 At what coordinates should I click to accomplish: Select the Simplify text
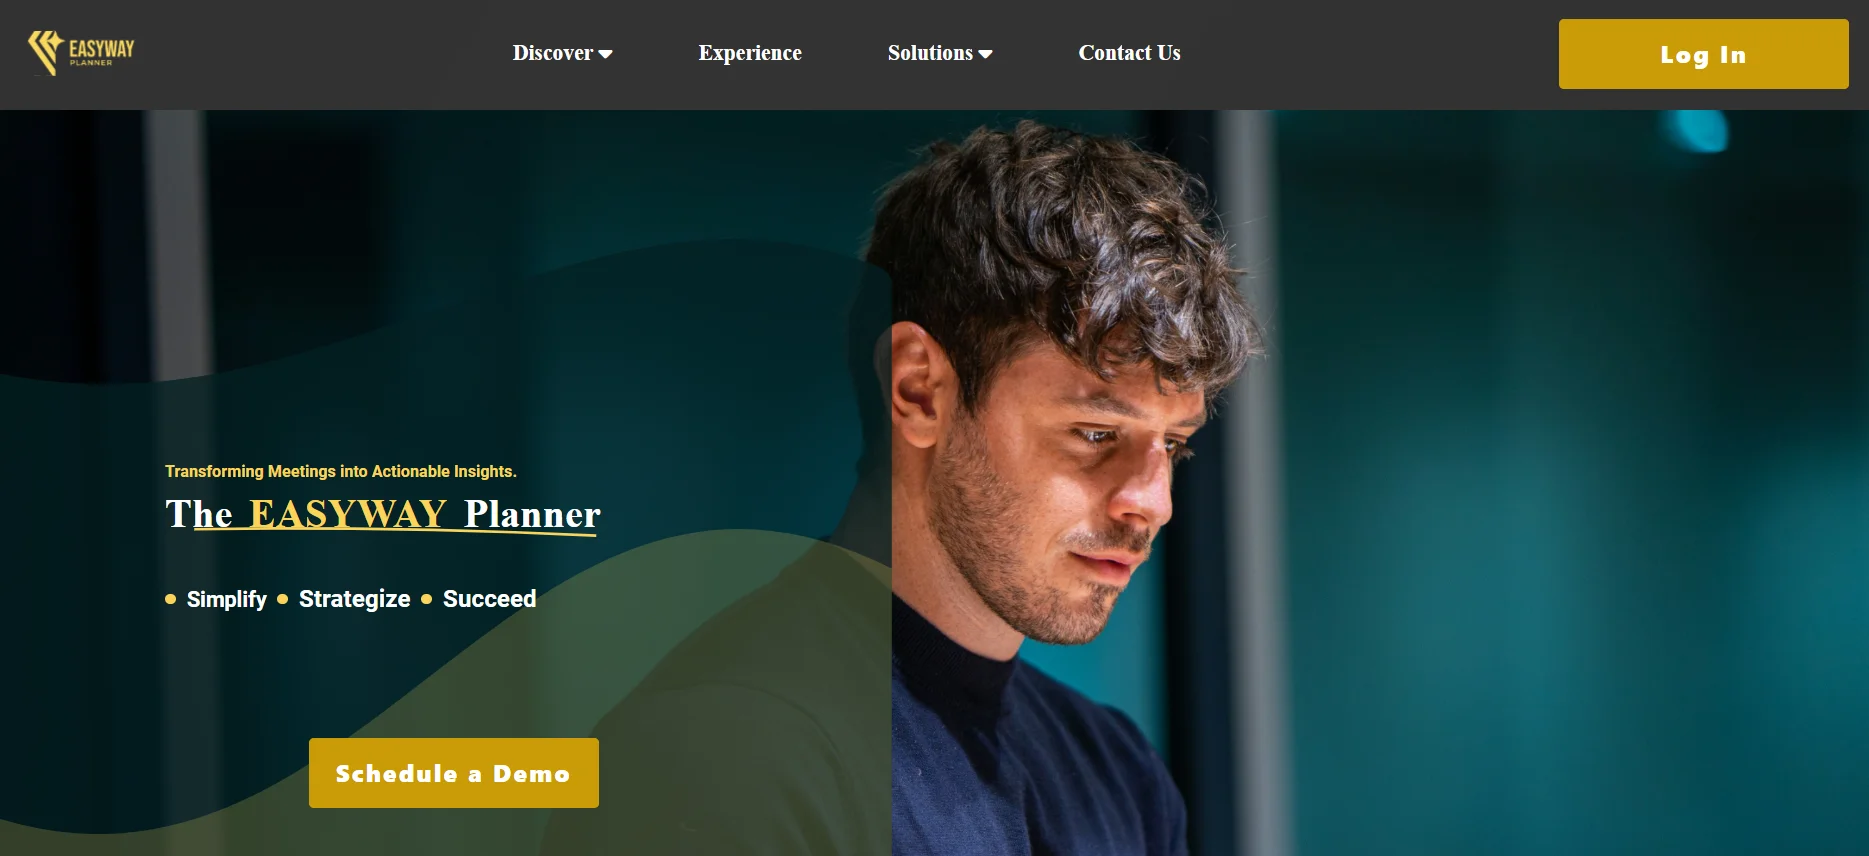(227, 599)
